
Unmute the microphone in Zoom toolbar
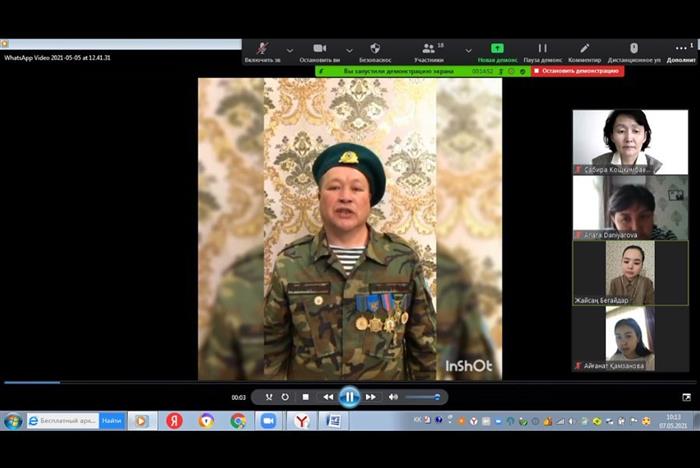264,50
